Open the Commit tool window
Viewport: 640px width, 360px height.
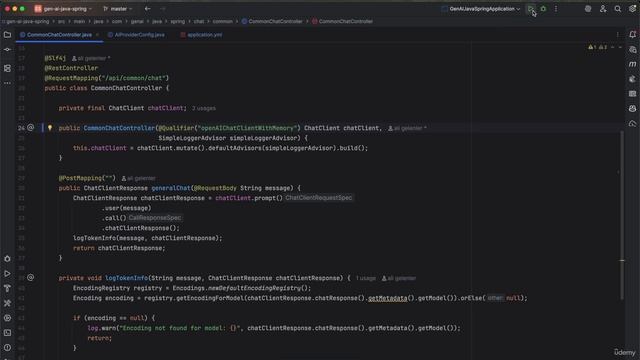coord(7,49)
